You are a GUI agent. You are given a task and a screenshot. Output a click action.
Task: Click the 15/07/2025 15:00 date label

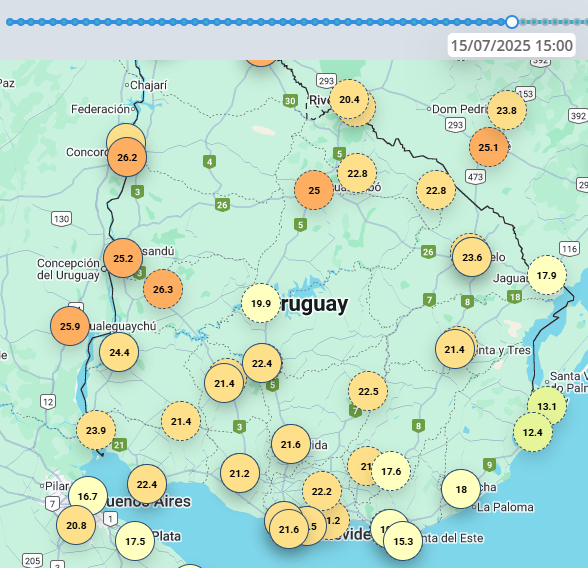(x=512, y=45)
